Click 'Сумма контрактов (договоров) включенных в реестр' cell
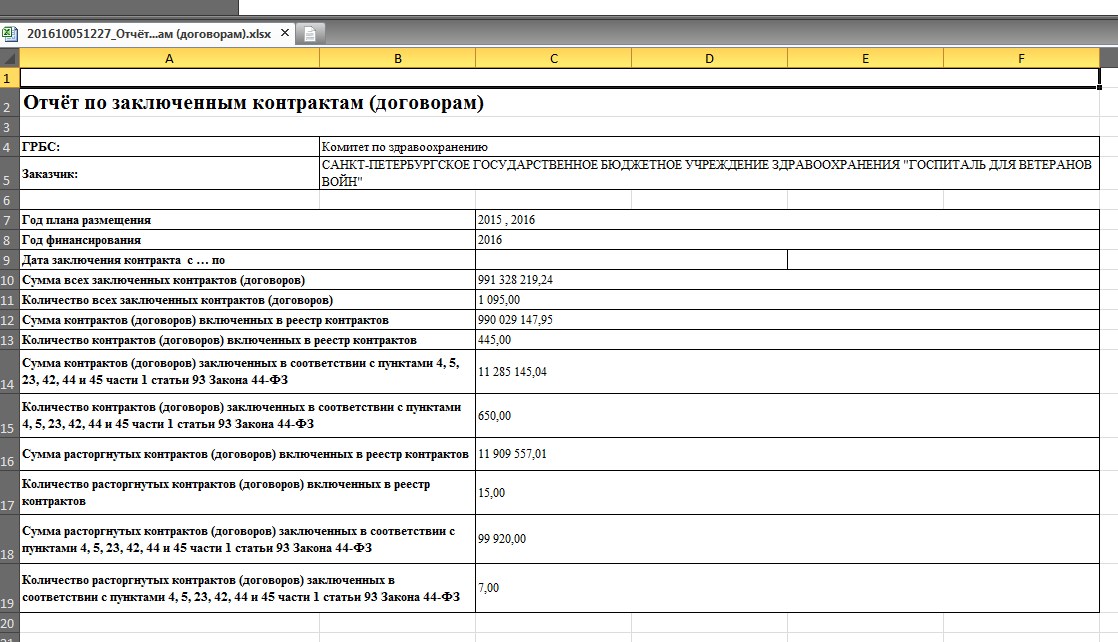 tap(247, 320)
